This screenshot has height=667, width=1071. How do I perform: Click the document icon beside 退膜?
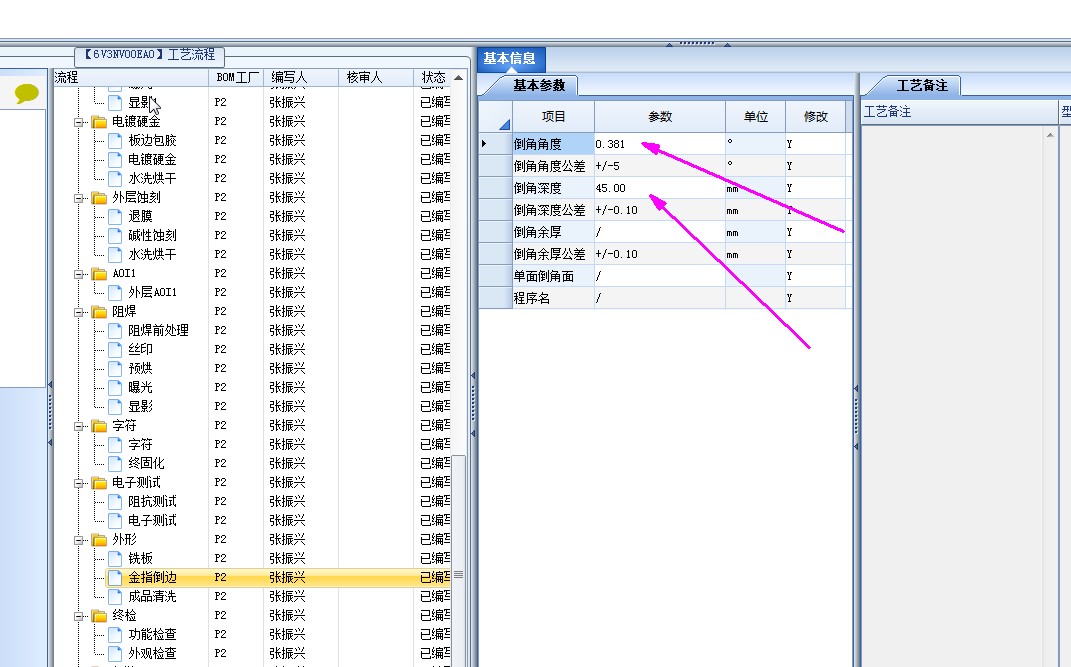(115, 216)
